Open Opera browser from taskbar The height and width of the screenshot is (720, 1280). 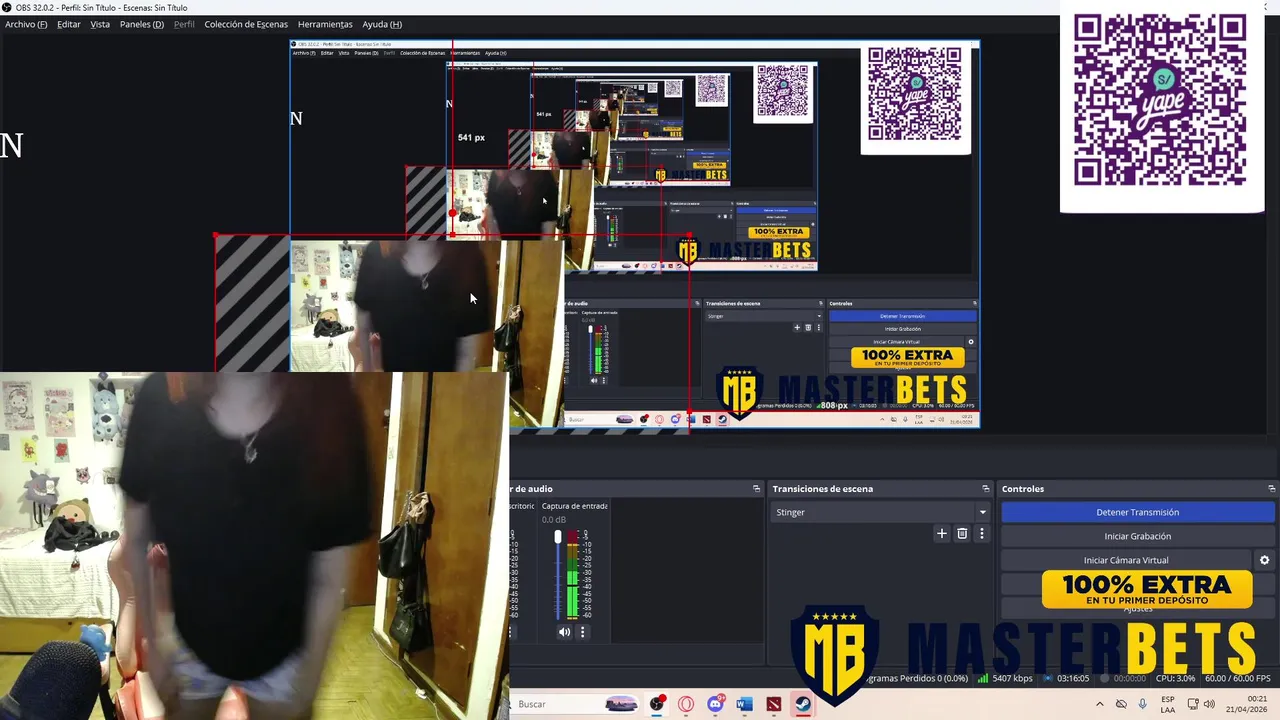686,704
